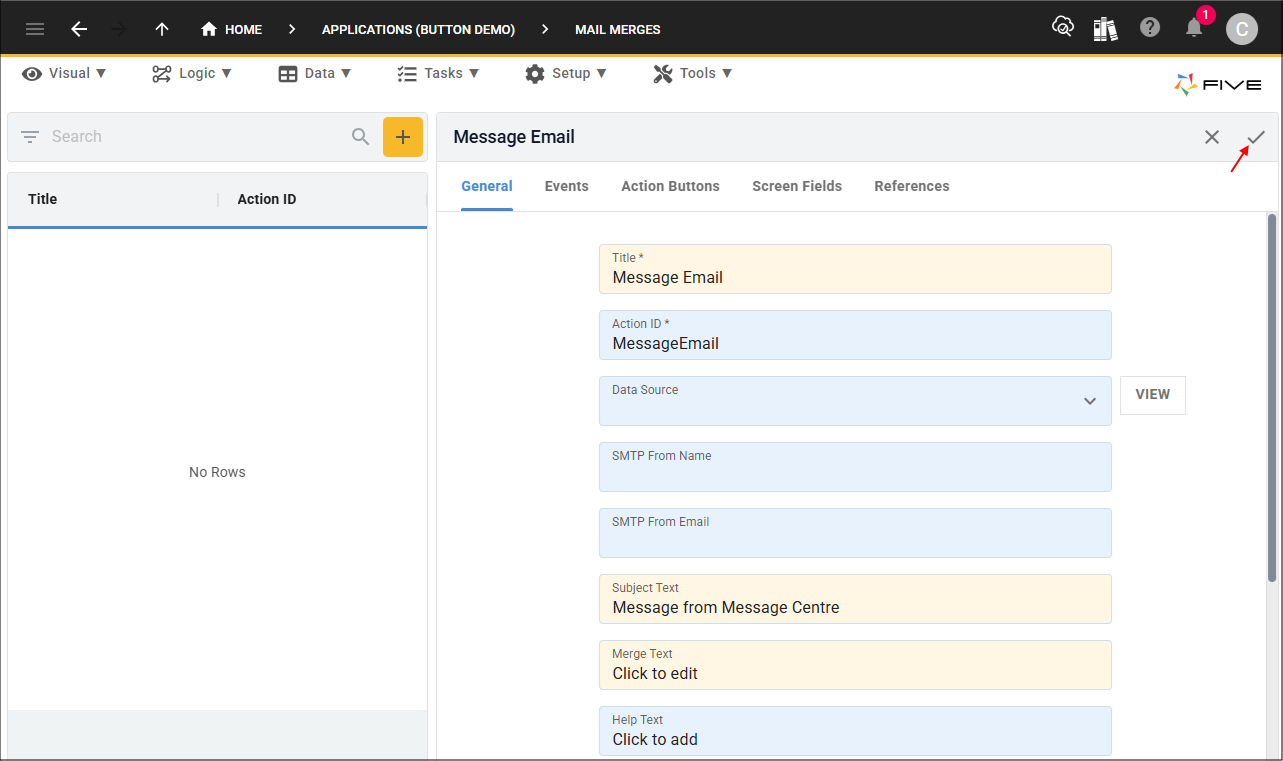Open the Tools menu
Viewport: 1283px width, 761px height.
693,73
